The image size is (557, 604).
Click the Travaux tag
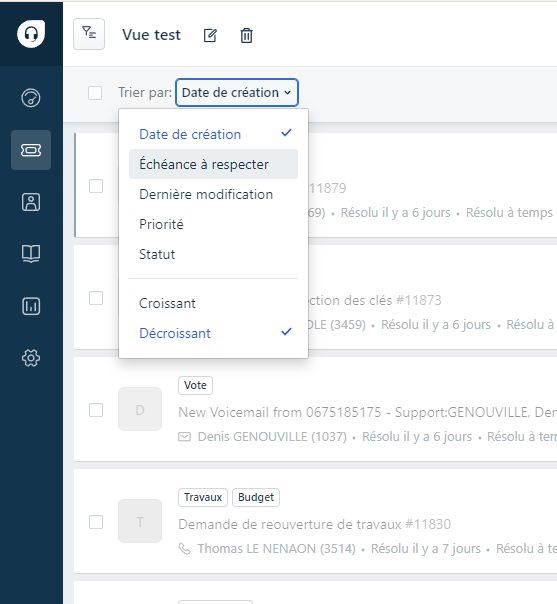point(203,497)
